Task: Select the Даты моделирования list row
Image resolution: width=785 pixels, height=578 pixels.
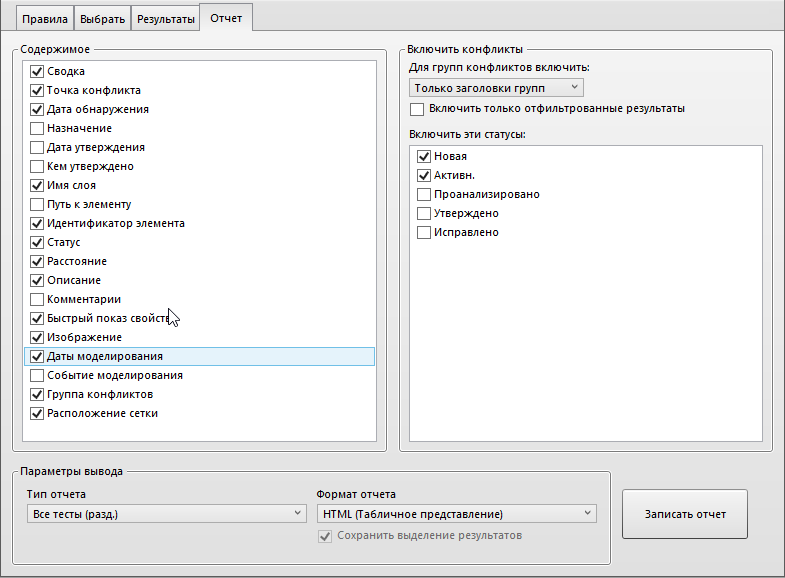Action: click(200, 356)
